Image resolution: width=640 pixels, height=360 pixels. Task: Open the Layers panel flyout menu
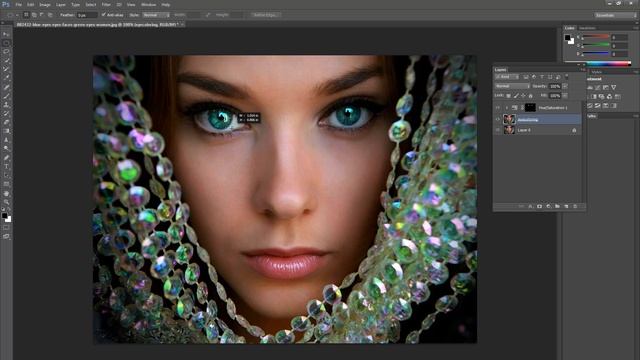click(583, 70)
